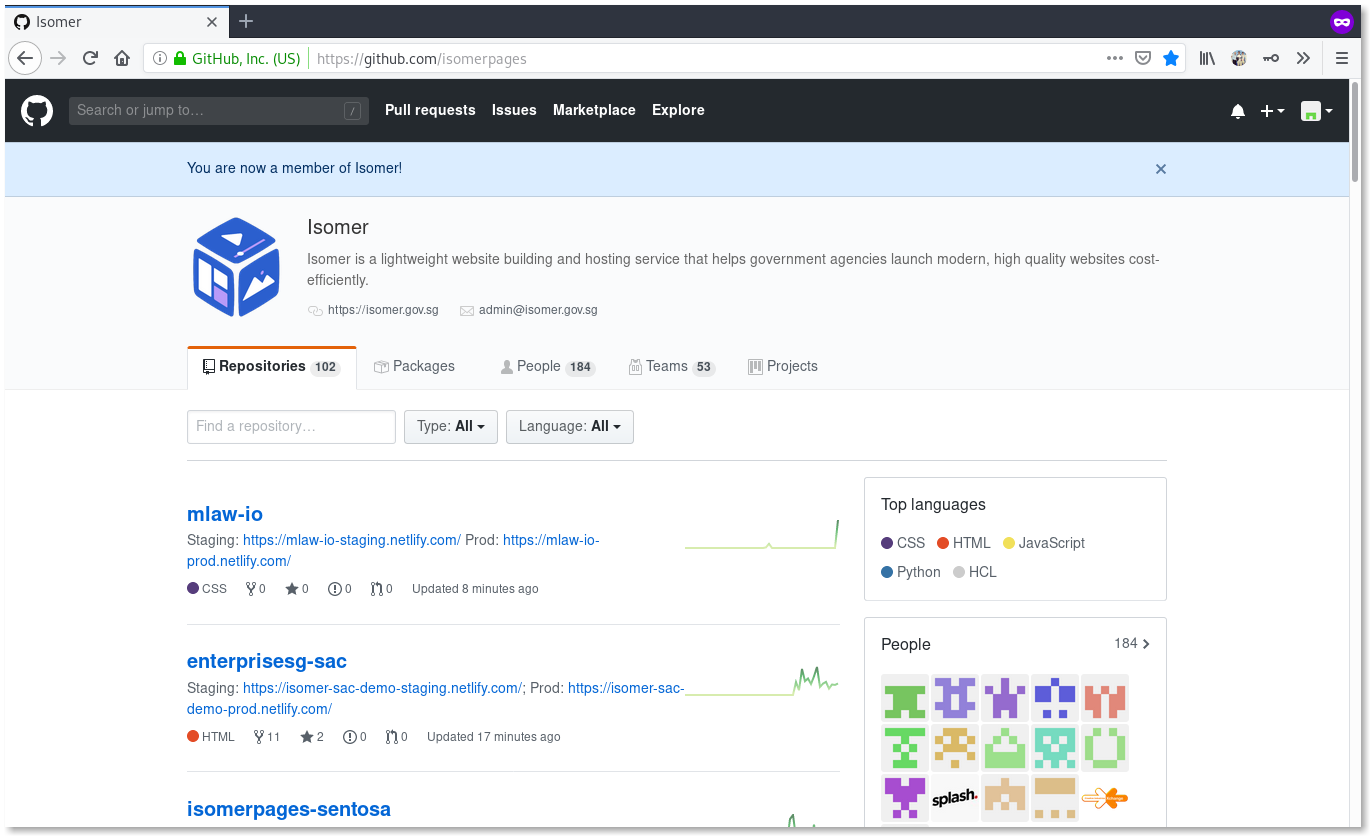Open the enterprisesg-sac repository
The width and height of the screenshot is (1370, 836).
tap(267, 661)
